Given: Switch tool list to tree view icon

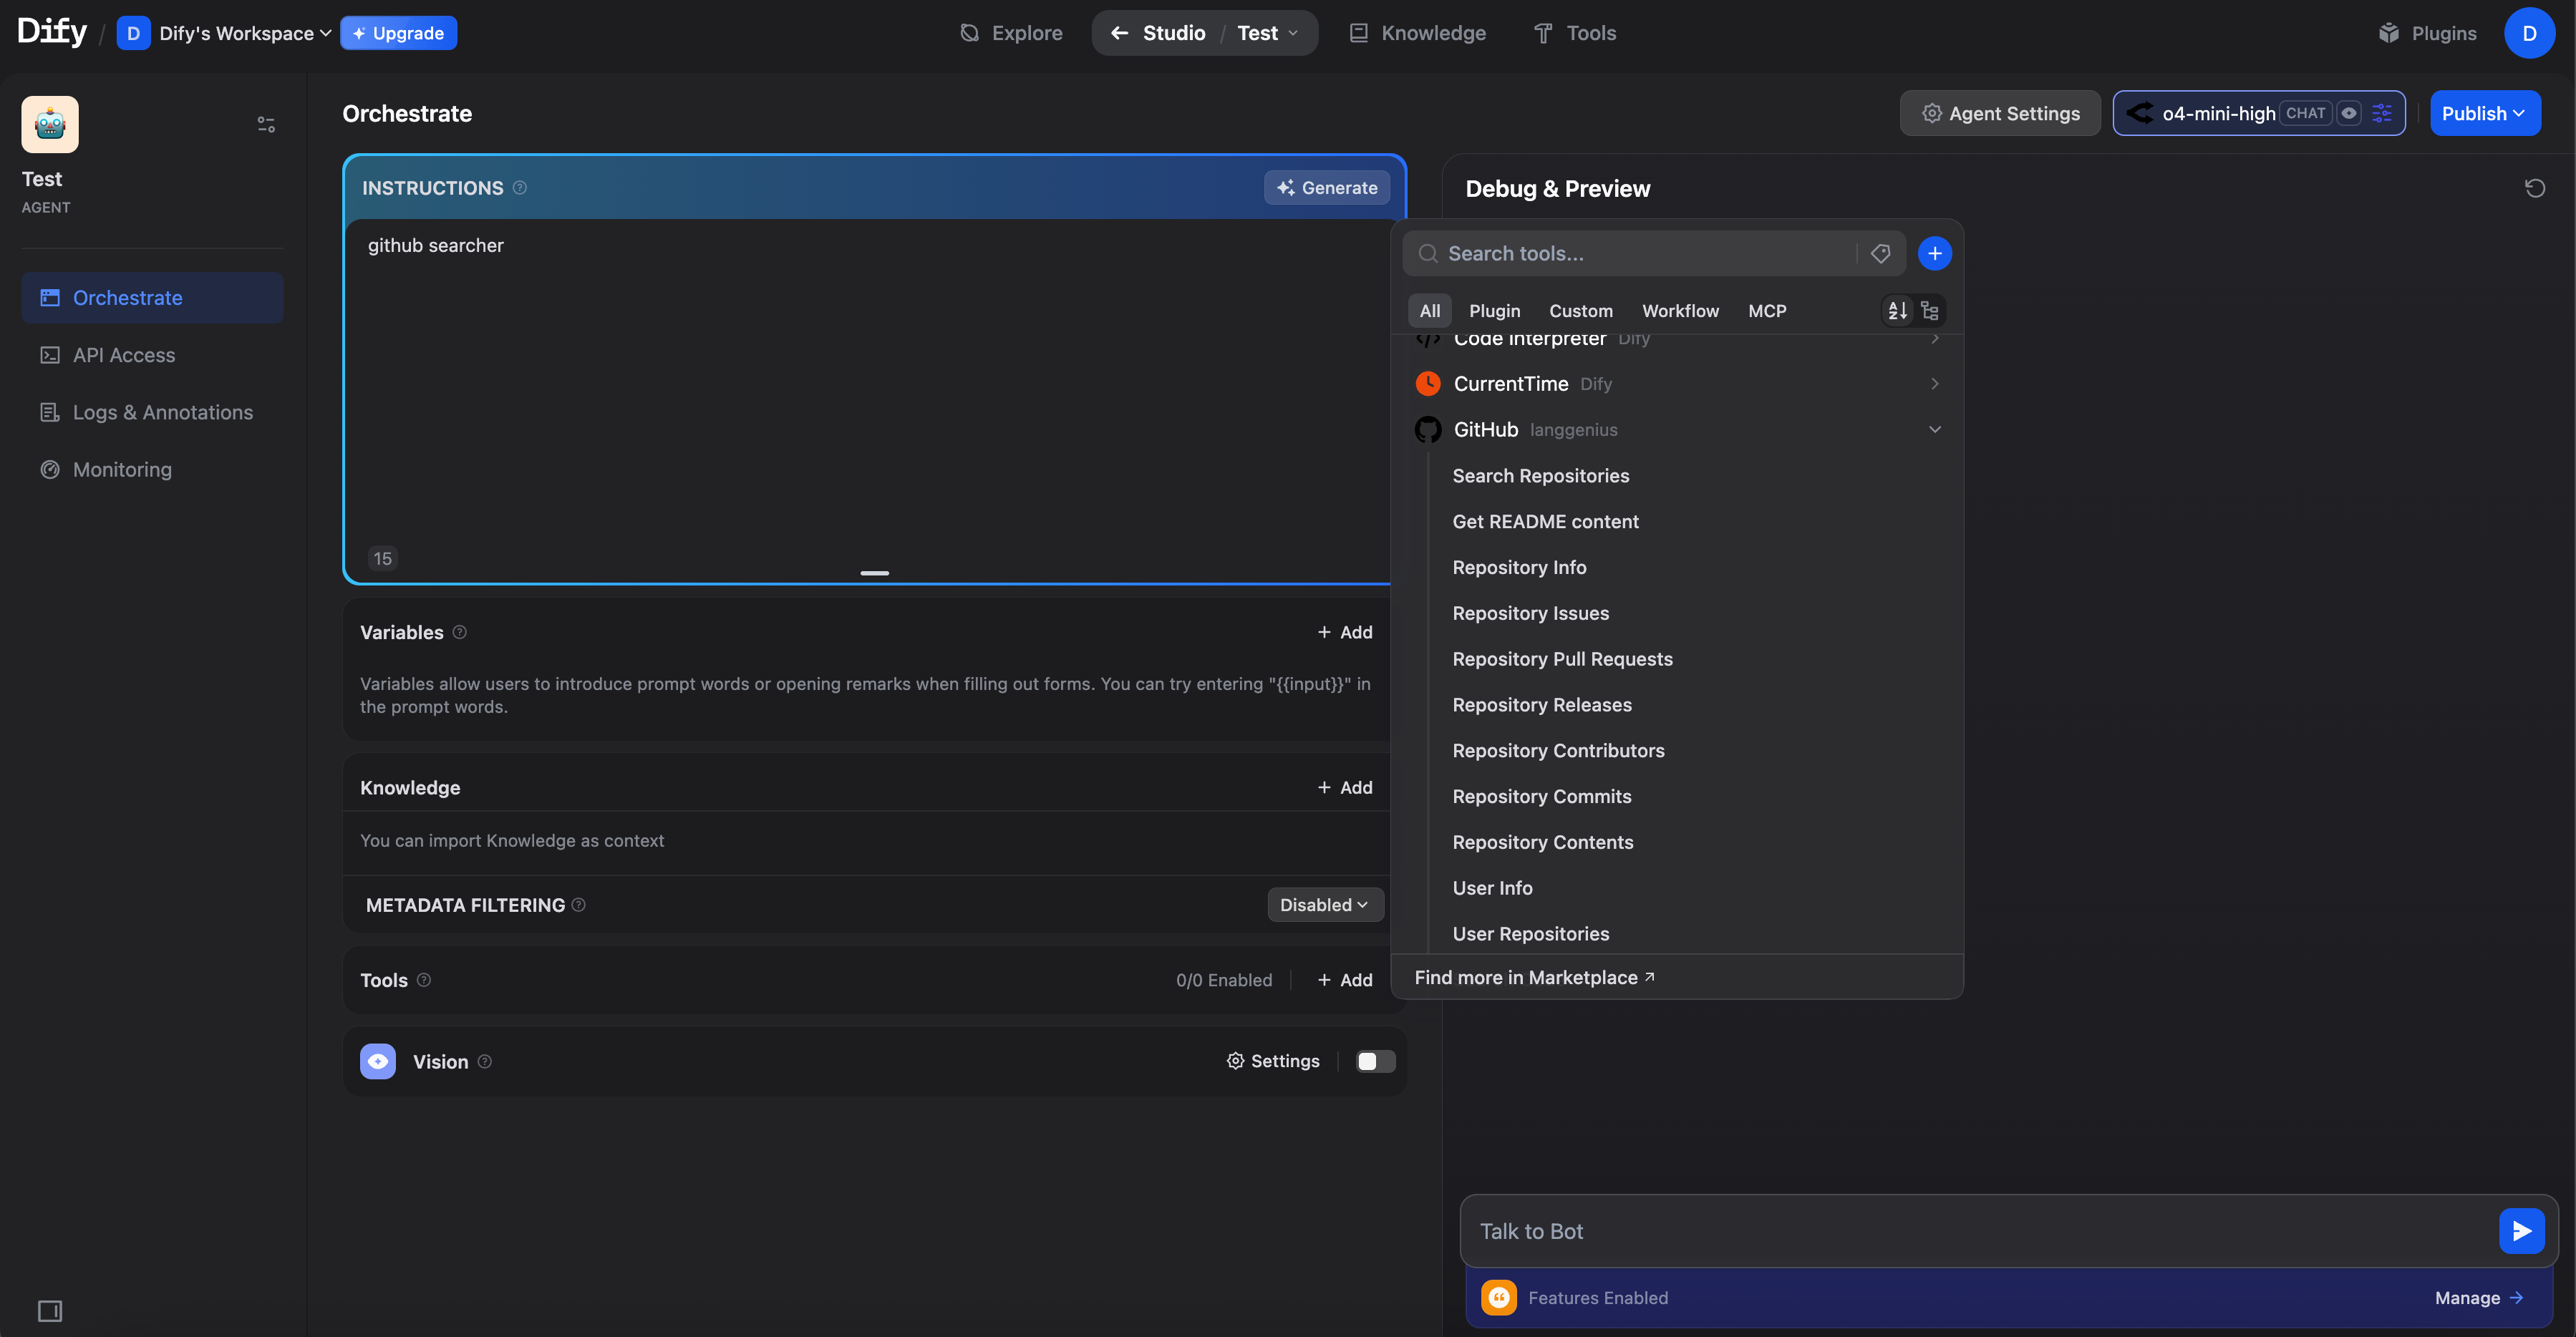Looking at the screenshot, I should (x=1930, y=311).
